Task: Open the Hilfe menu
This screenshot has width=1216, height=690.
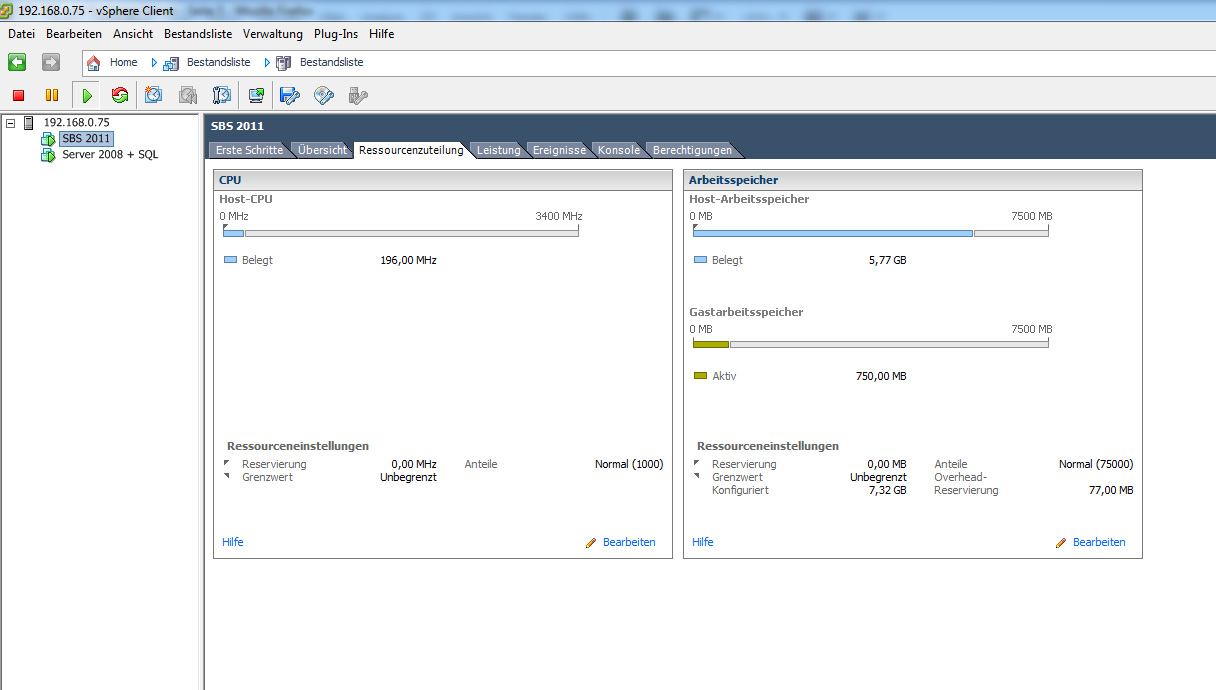Action: coord(382,34)
